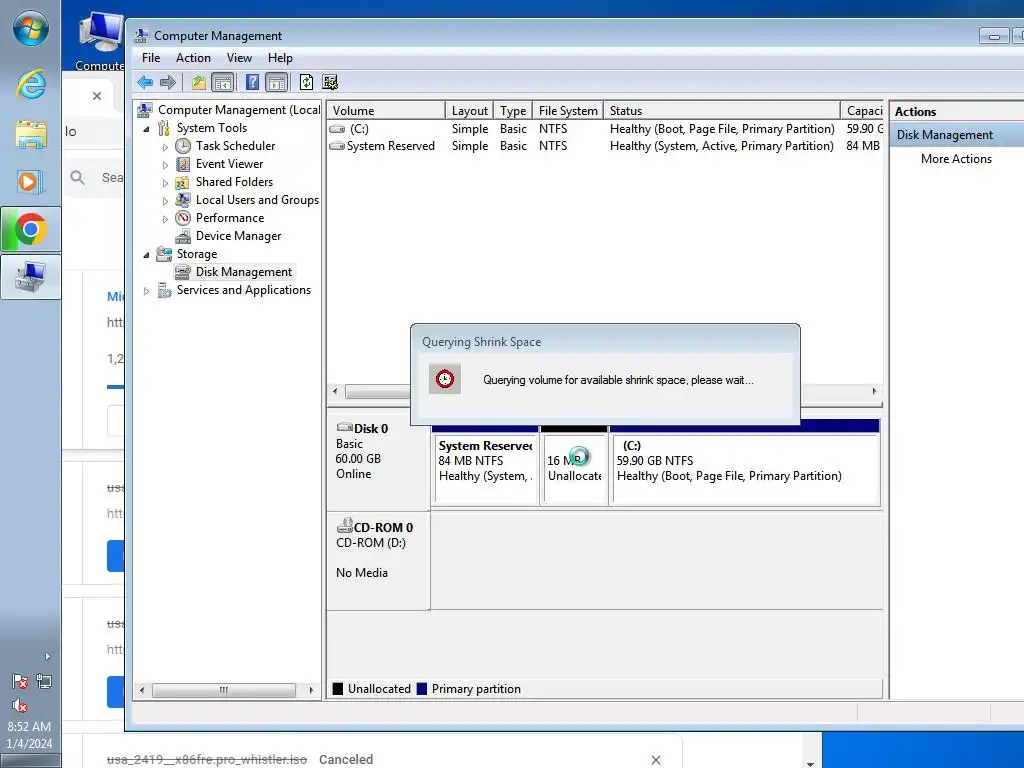This screenshot has width=1024, height=768.
Task: Collapse the System Tools node
Action: 146,129
